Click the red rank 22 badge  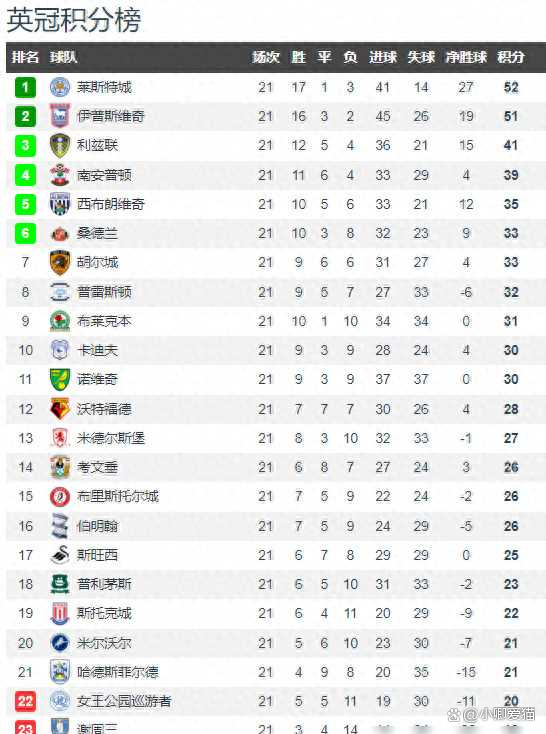click(25, 701)
